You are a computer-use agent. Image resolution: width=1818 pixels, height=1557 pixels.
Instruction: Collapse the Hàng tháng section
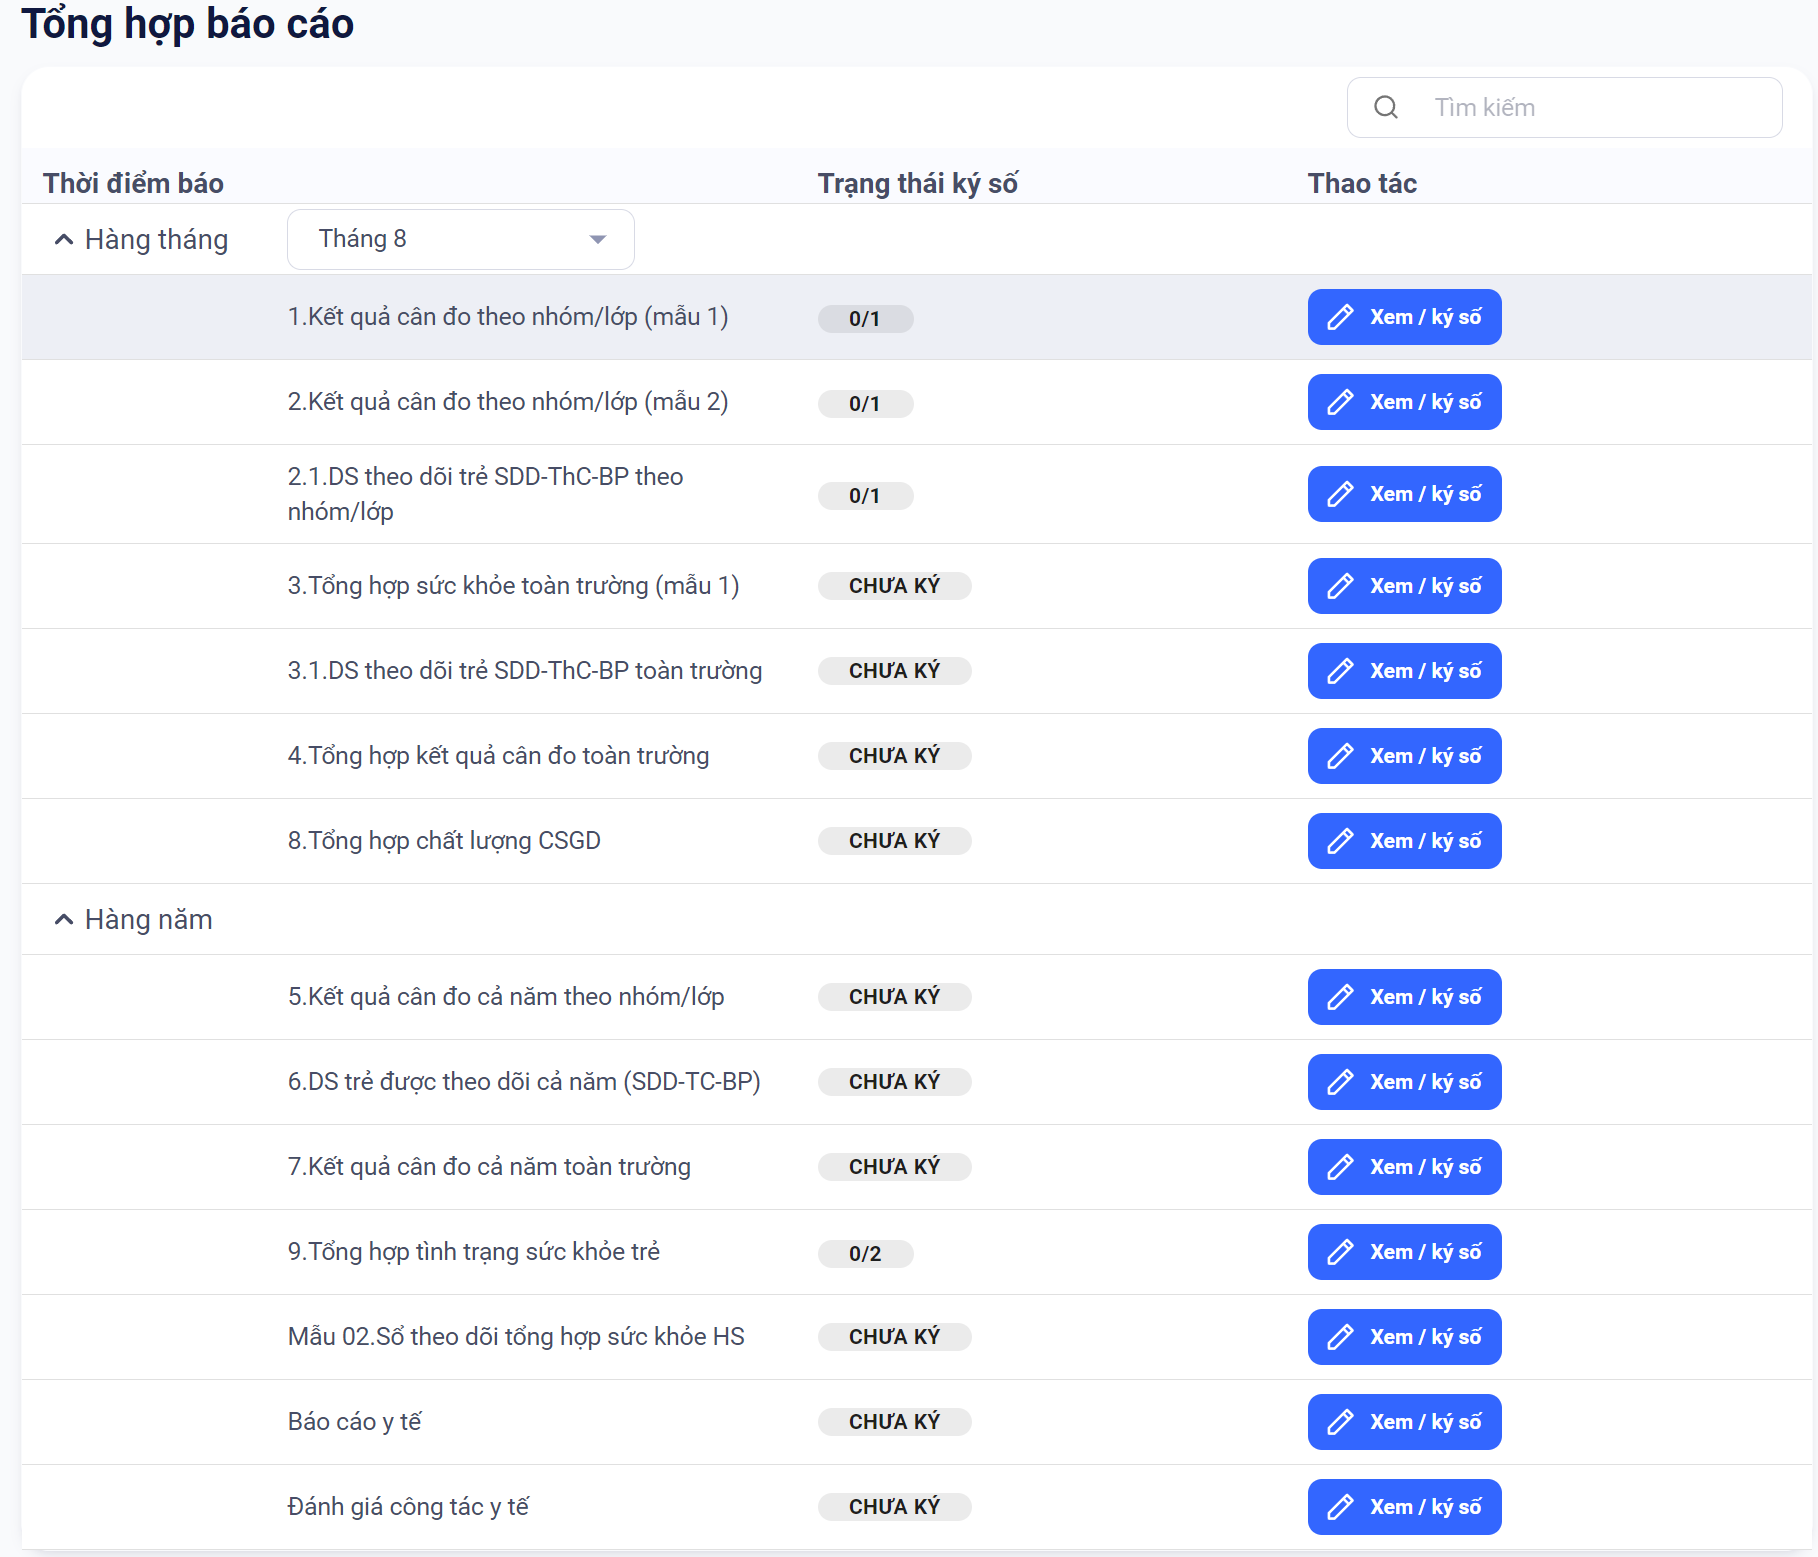coord(64,239)
